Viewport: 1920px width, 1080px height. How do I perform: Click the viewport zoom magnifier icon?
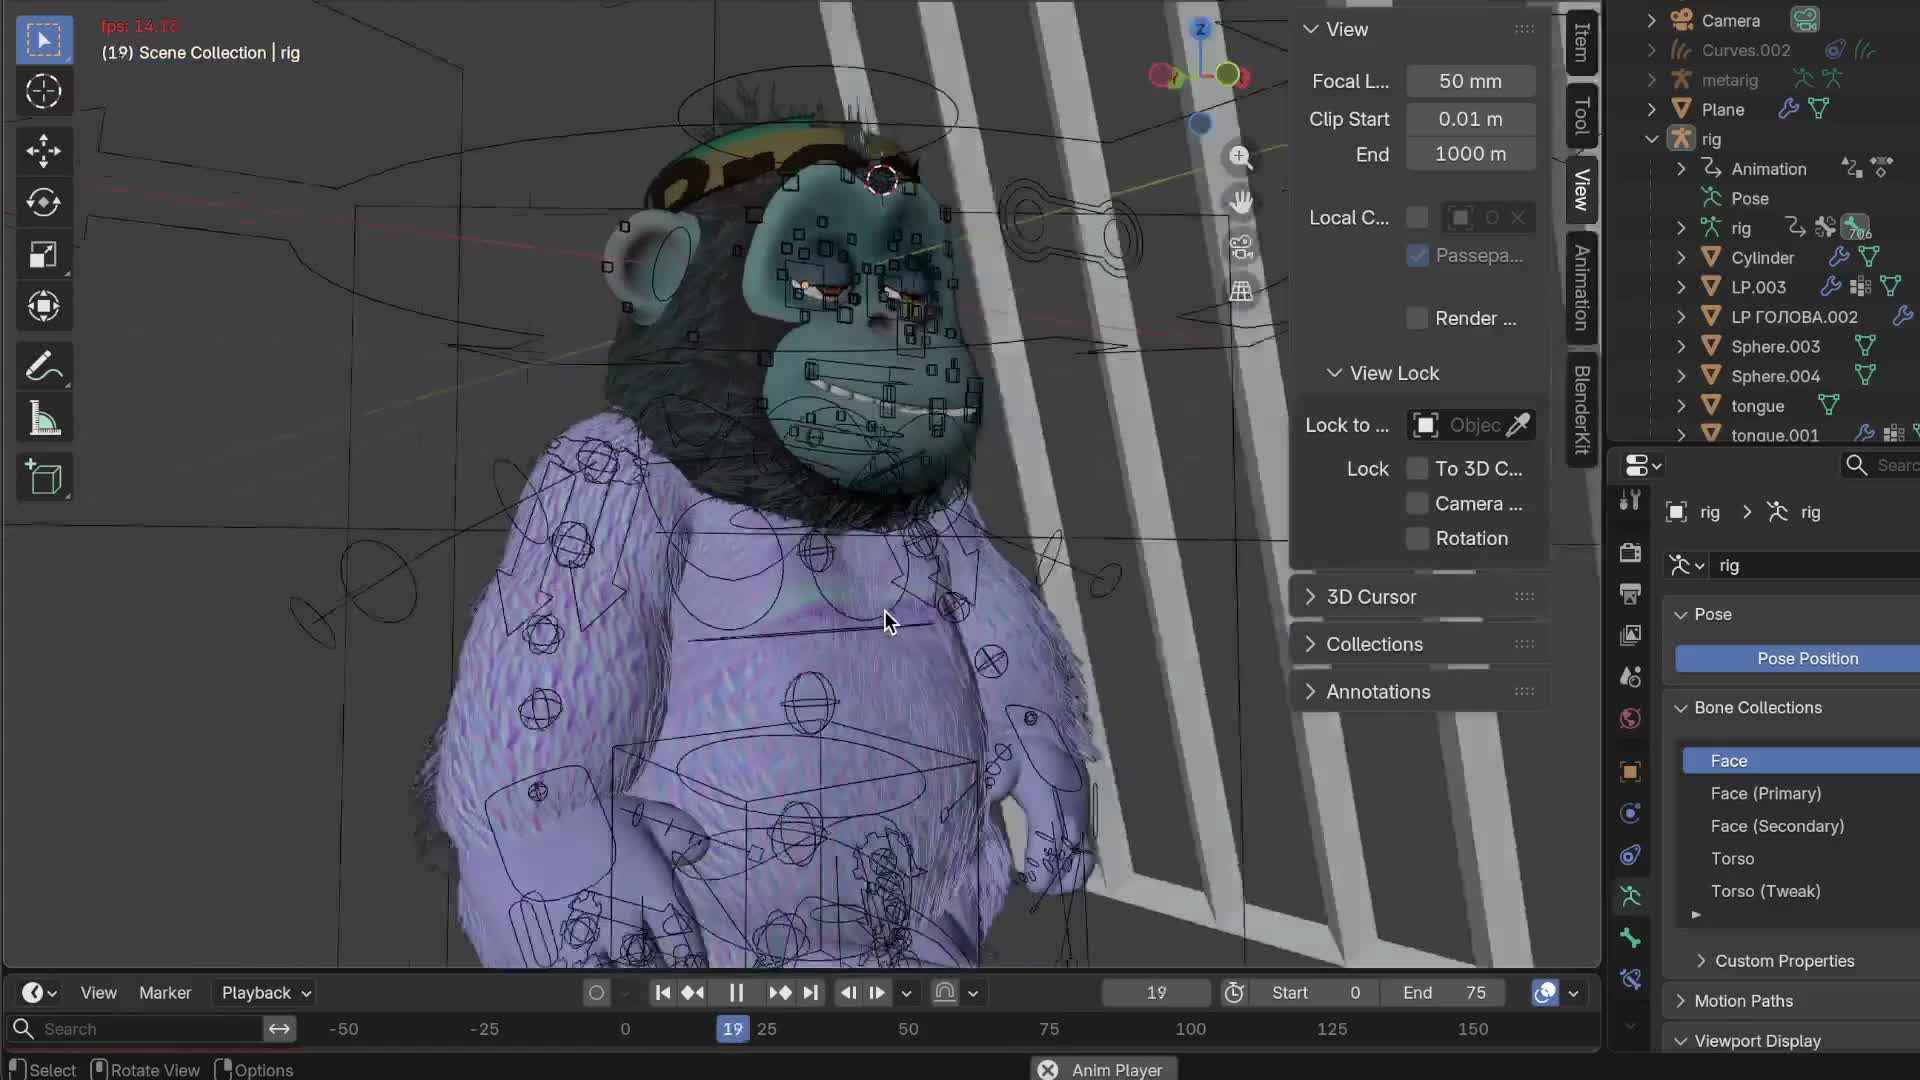[x=1241, y=157]
